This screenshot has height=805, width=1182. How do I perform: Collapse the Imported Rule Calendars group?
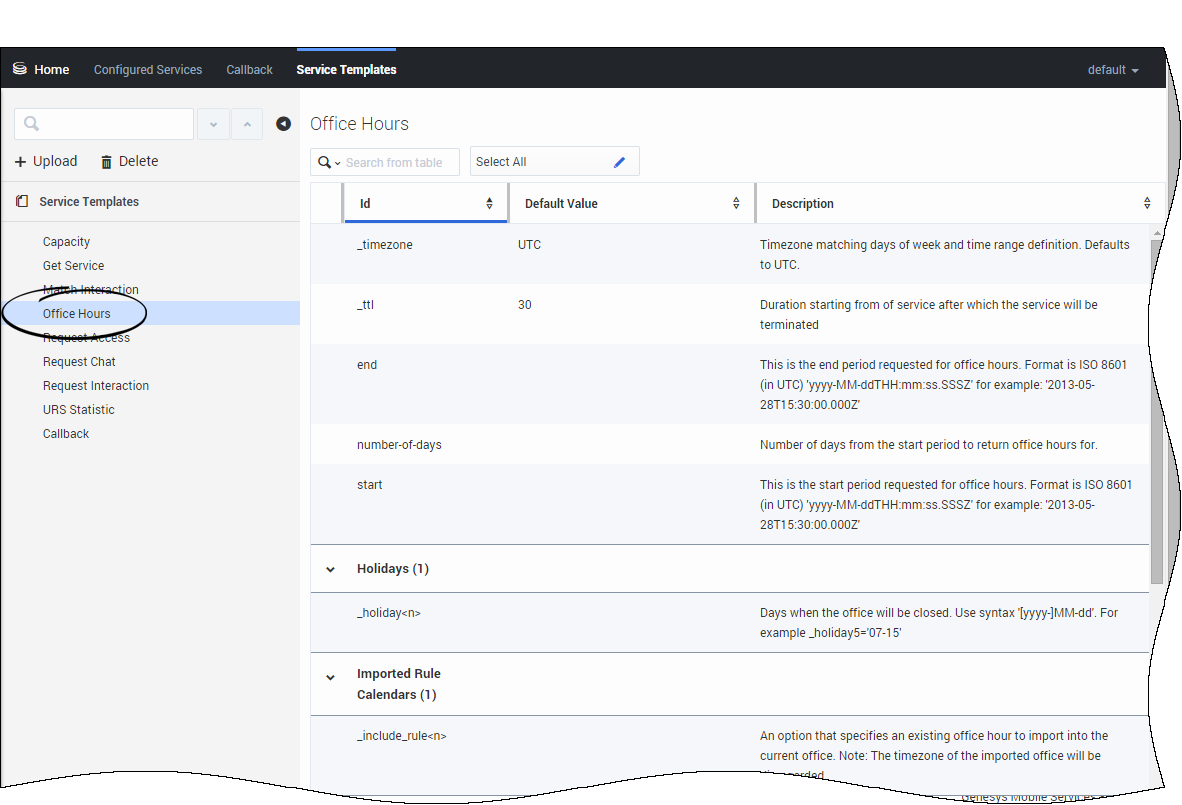tap(331, 678)
